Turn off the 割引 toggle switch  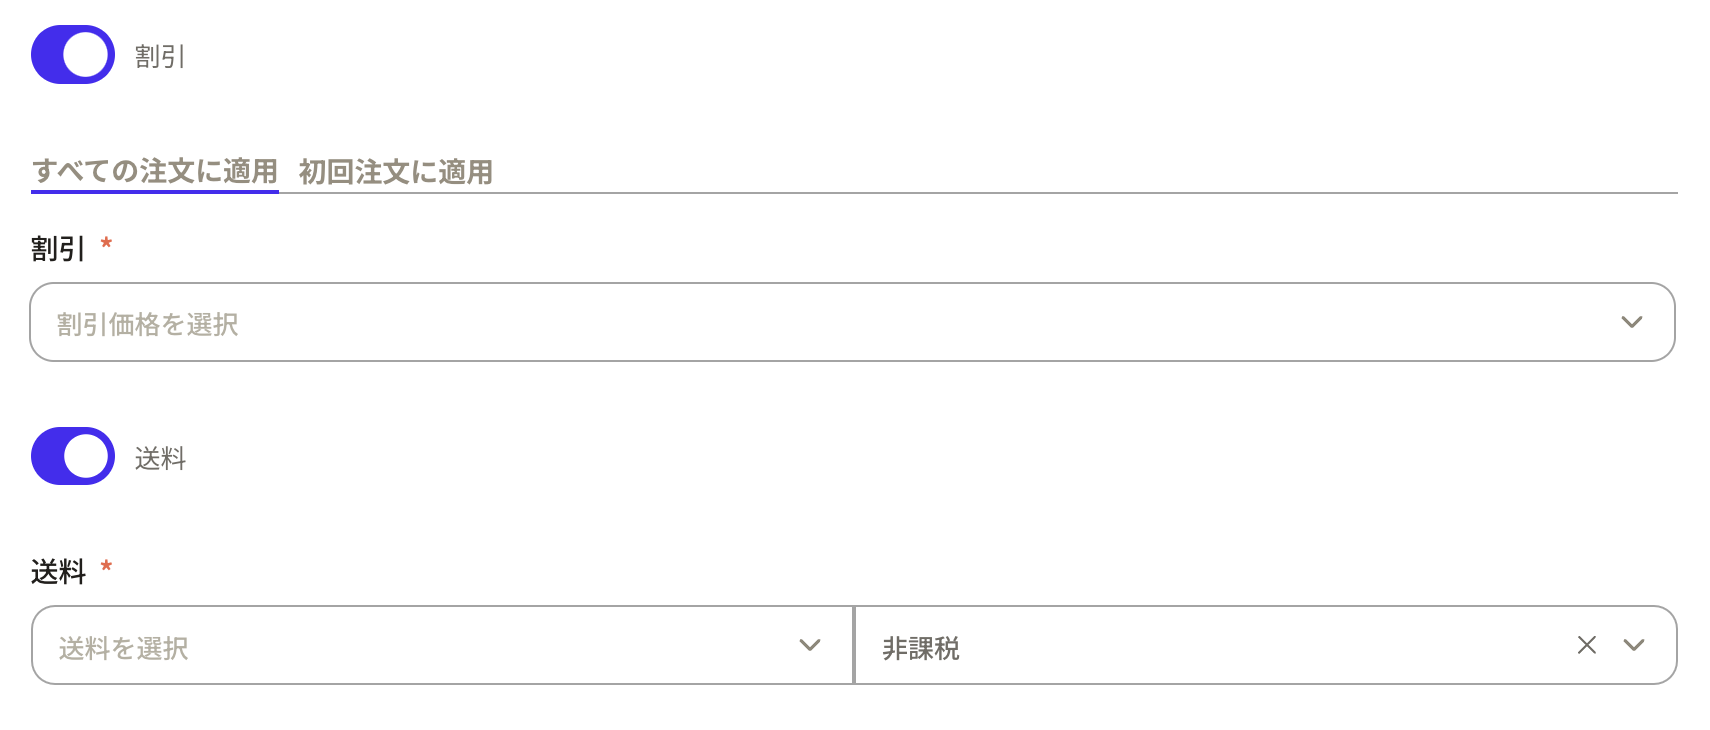pos(72,55)
